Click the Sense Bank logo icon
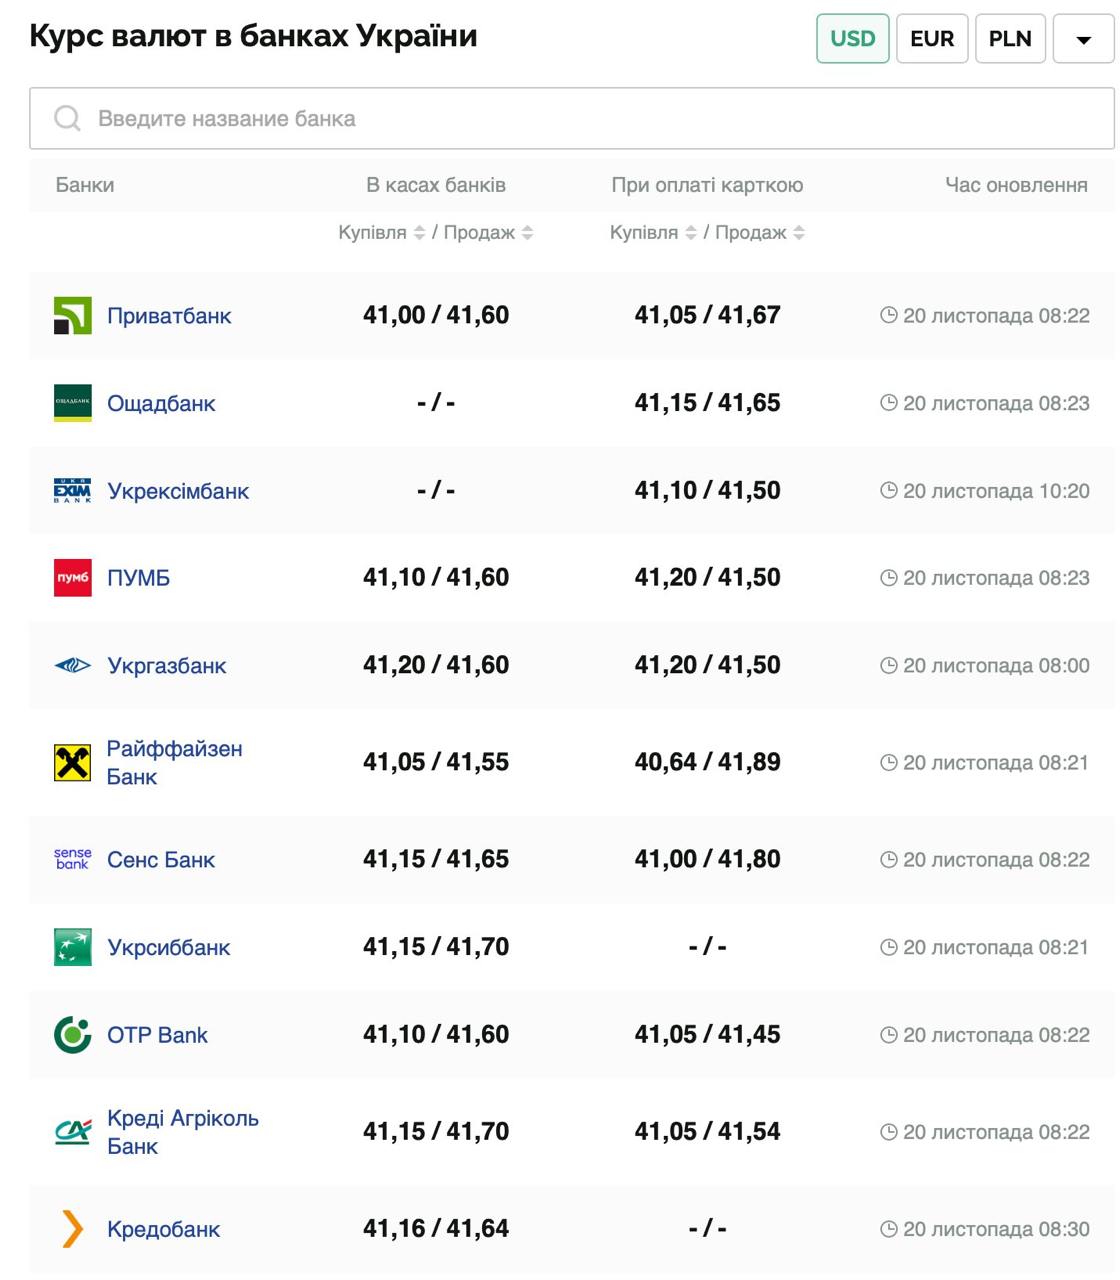Viewport: 1120px width, 1280px height. tap(72, 859)
